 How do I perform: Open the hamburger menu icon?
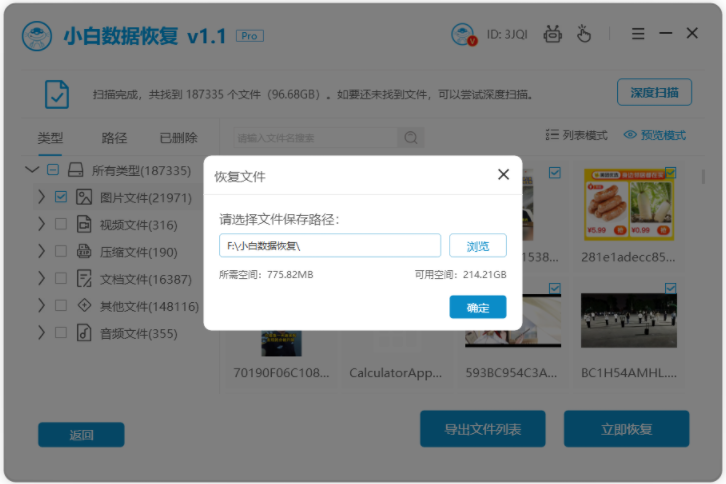(x=638, y=33)
